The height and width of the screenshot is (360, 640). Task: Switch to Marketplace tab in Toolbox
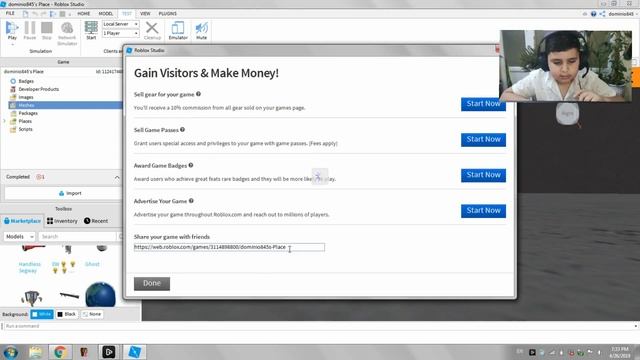coord(22,221)
